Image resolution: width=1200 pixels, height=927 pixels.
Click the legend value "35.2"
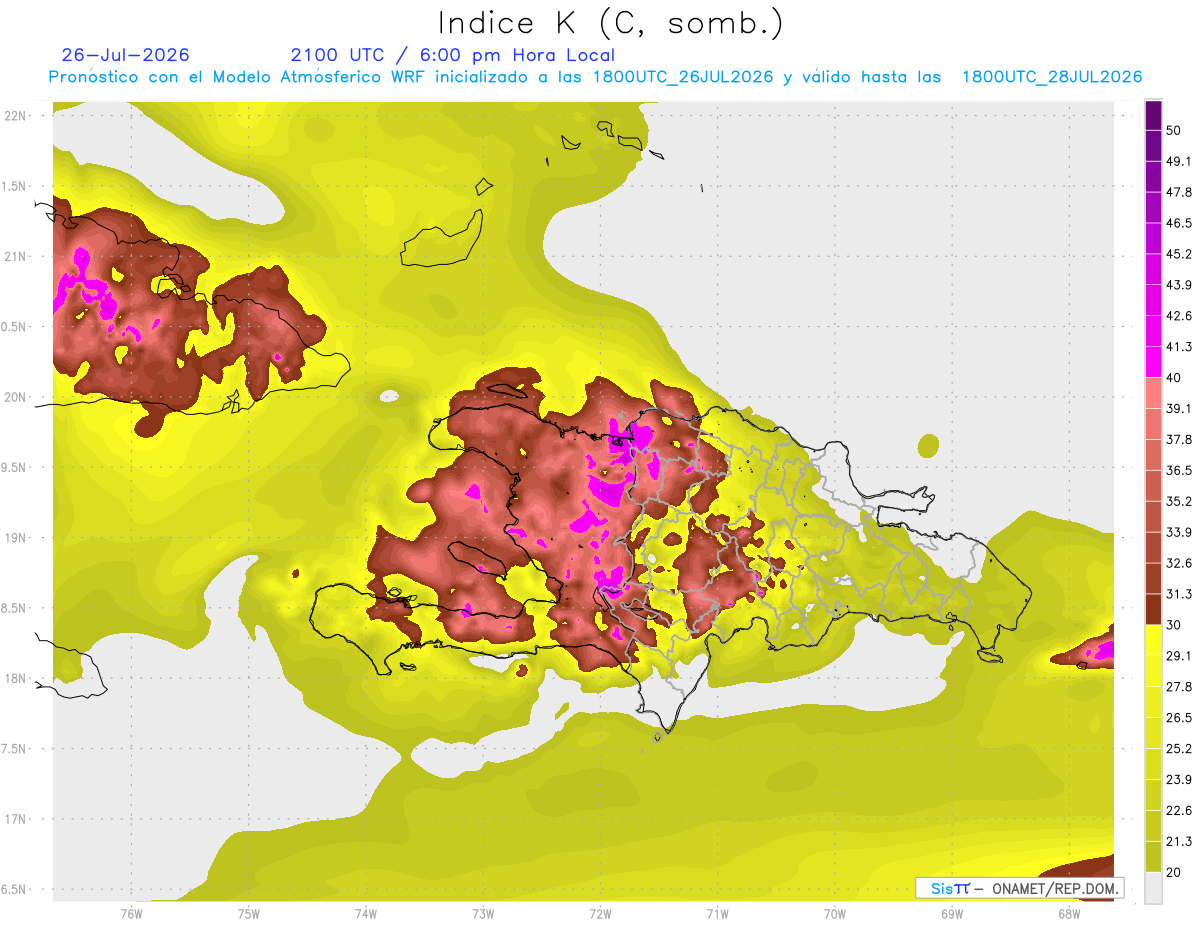pyautogui.click(x=1179, y=501)
